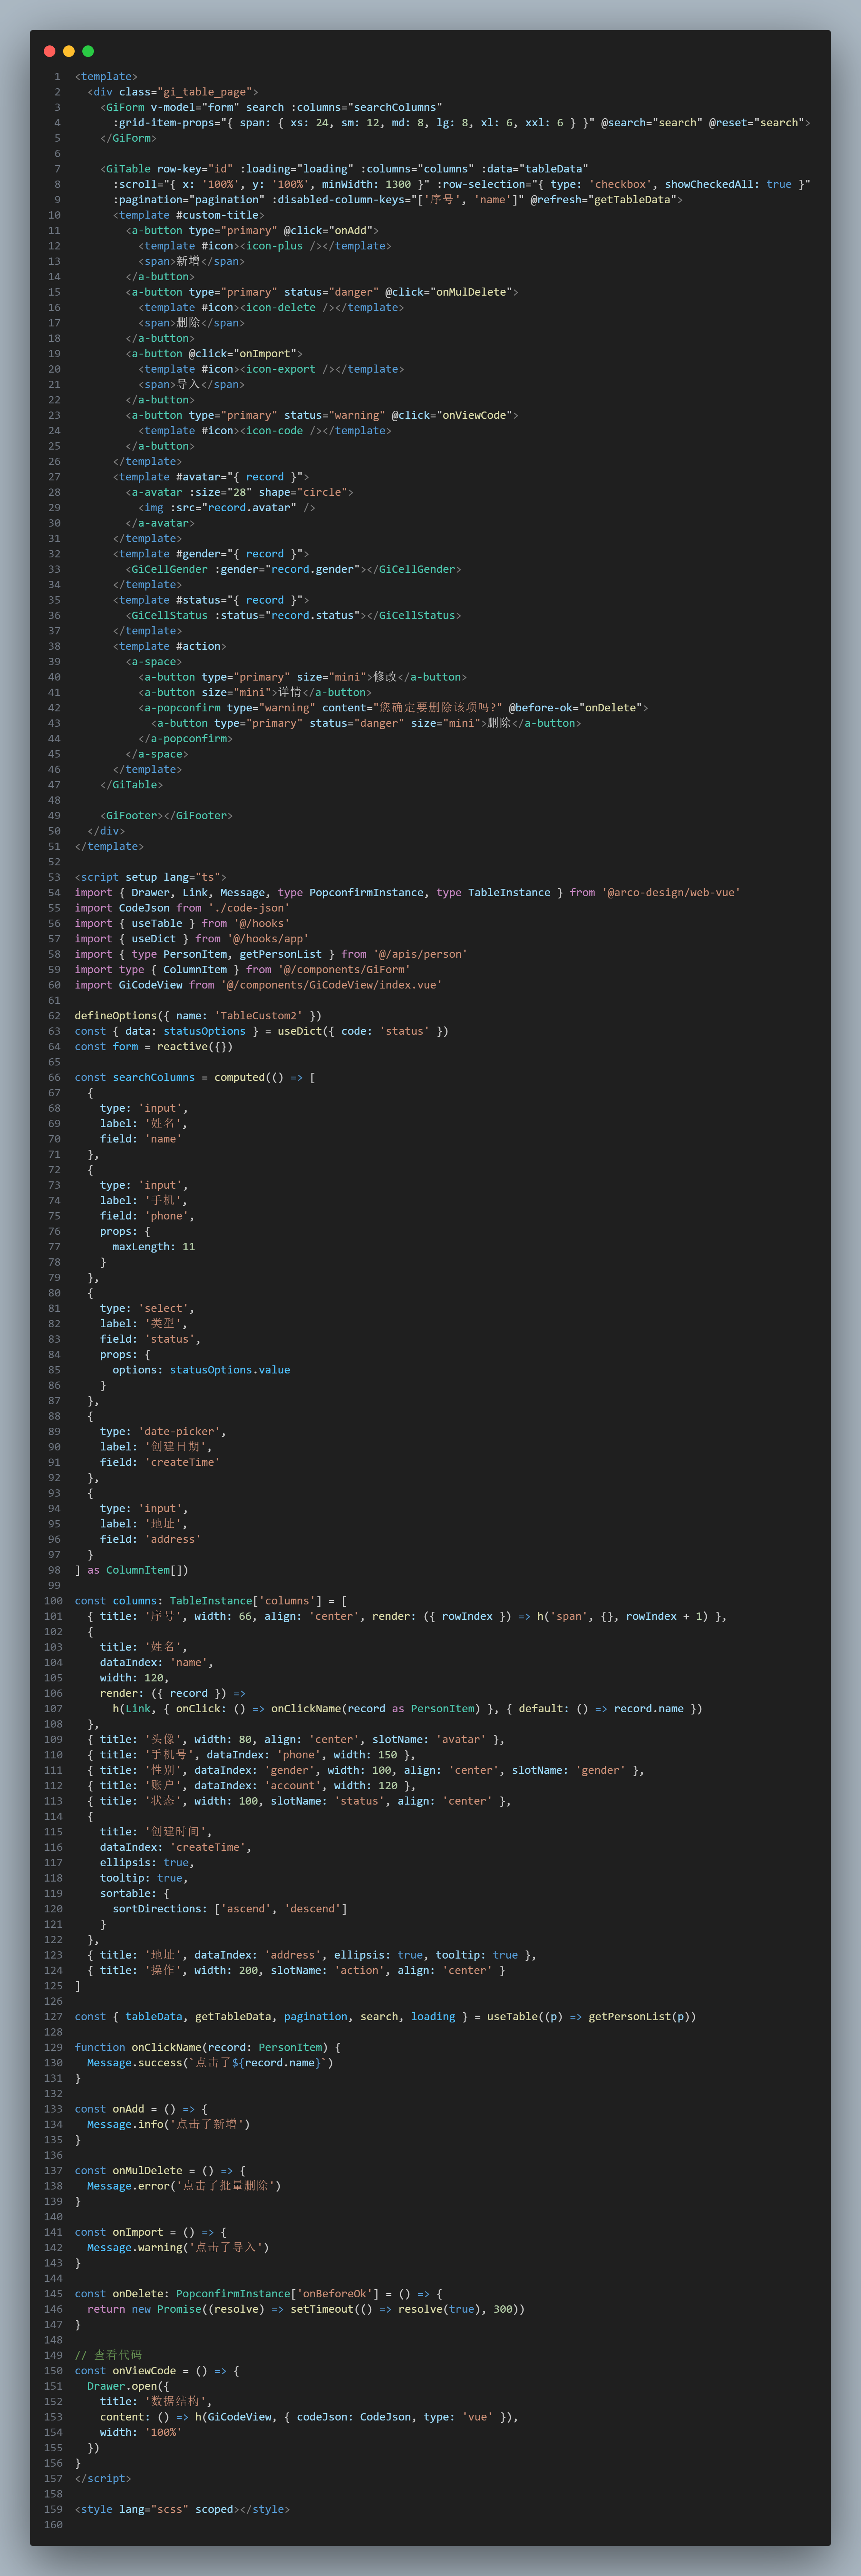
Task: Click @click="onImport" on line 19
Action: (x=243, y=354)
